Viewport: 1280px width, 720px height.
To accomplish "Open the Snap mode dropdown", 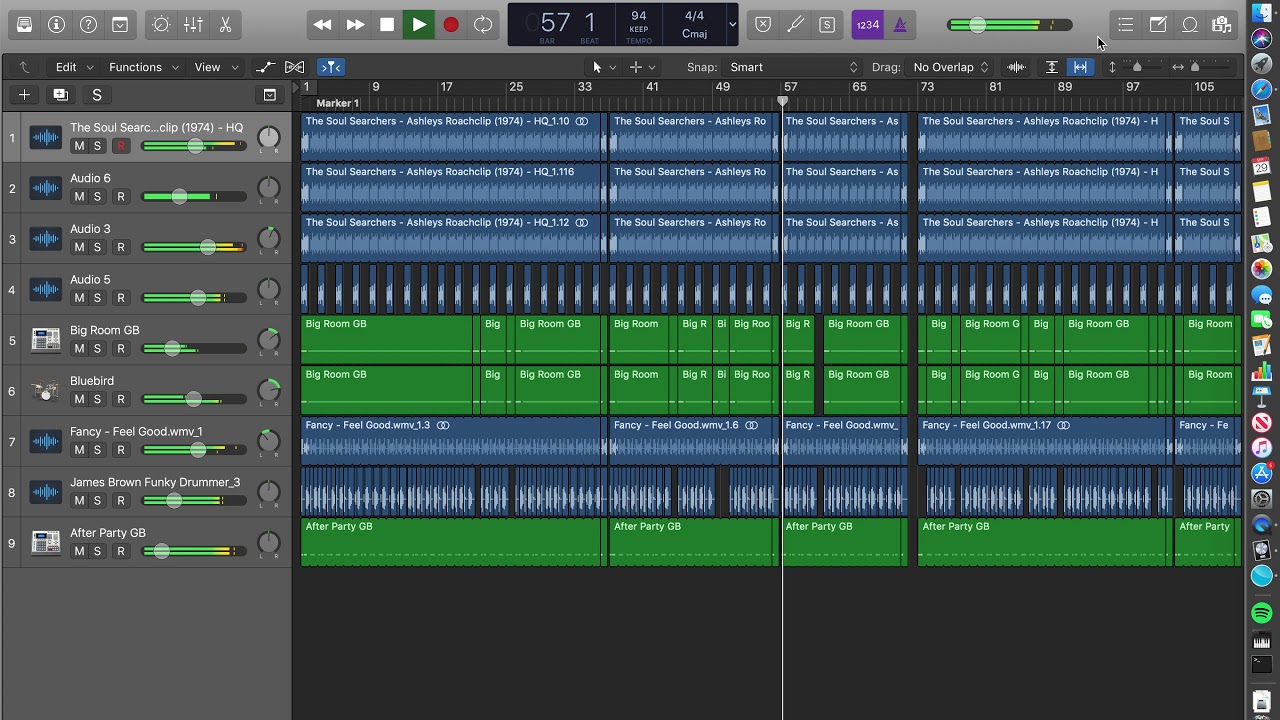I will 794,67.
